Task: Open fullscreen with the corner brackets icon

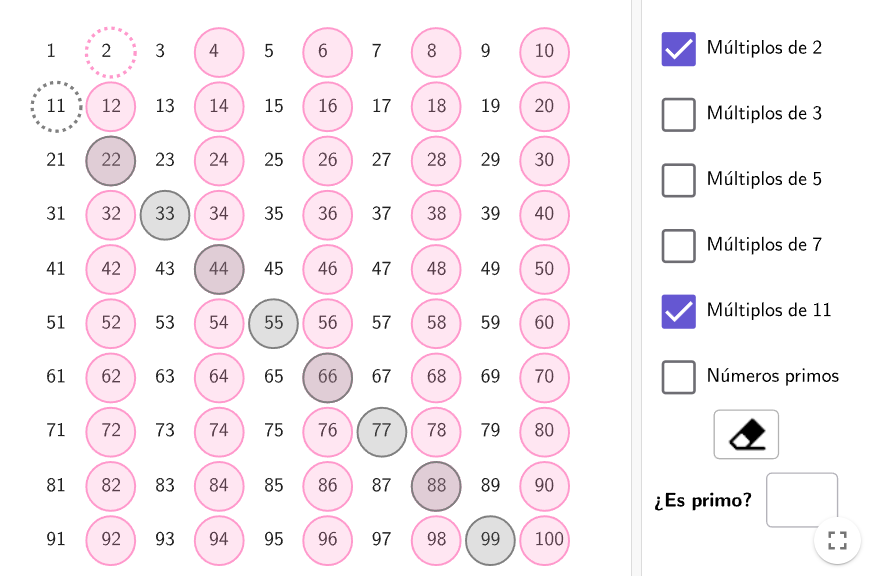Action: 837,540
